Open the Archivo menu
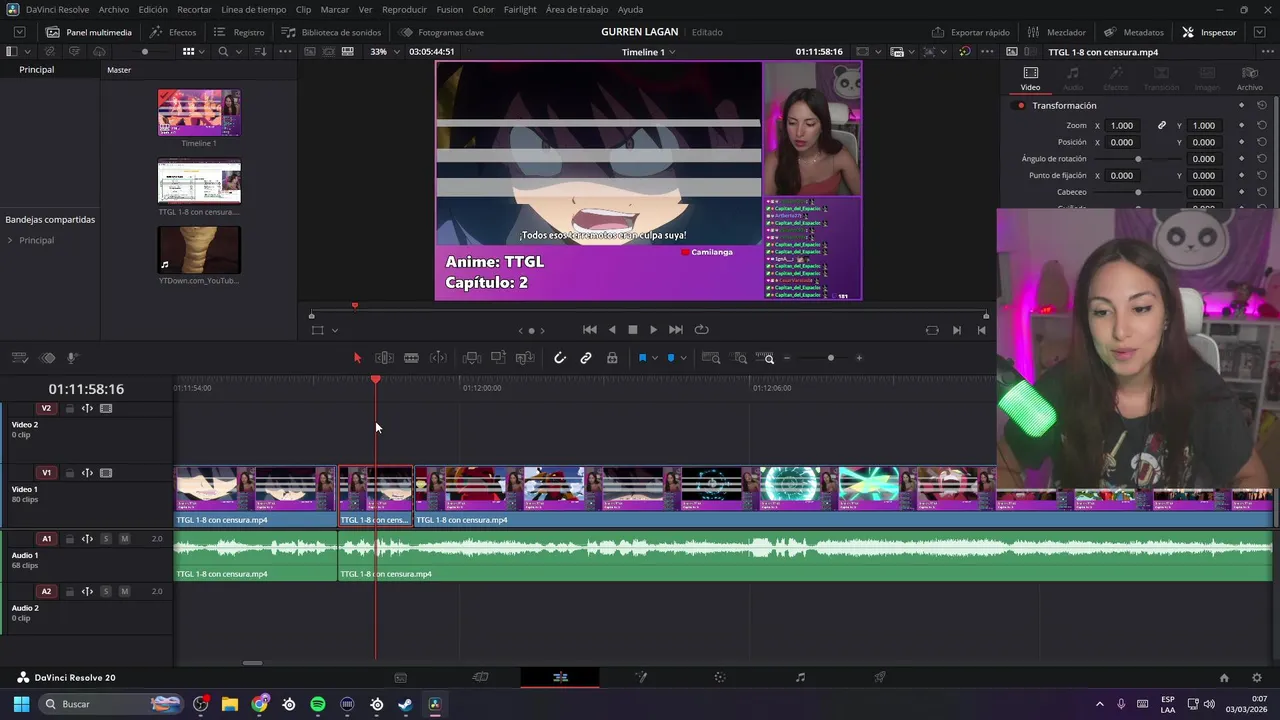 [x=113, y=9]
